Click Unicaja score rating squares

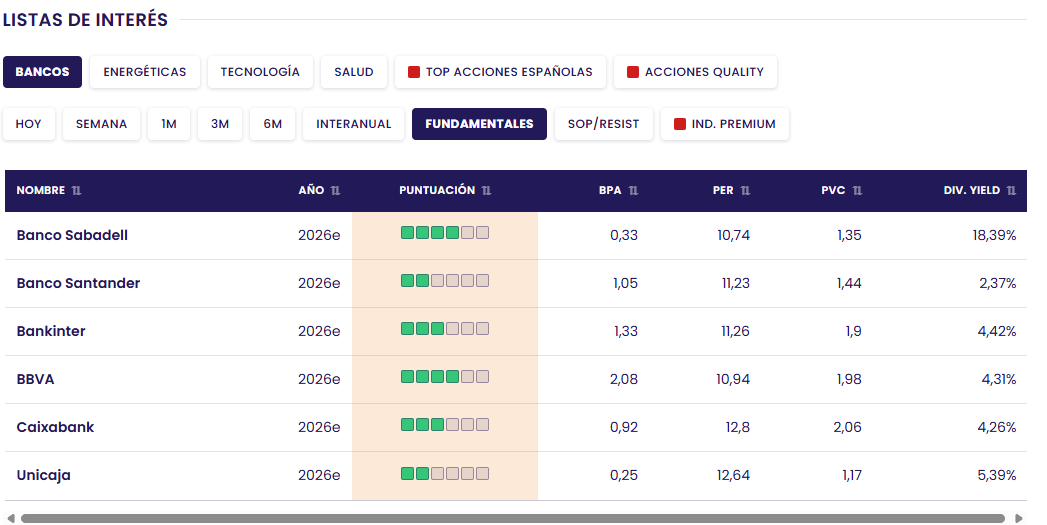[445, 474]
